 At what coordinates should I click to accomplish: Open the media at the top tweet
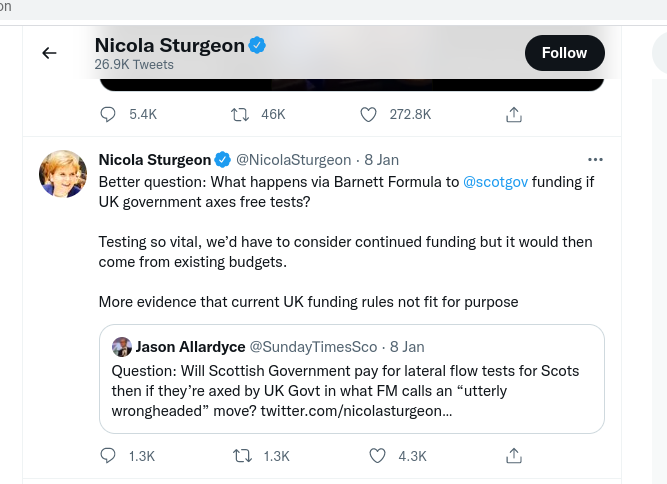click(x=352, y=84)
